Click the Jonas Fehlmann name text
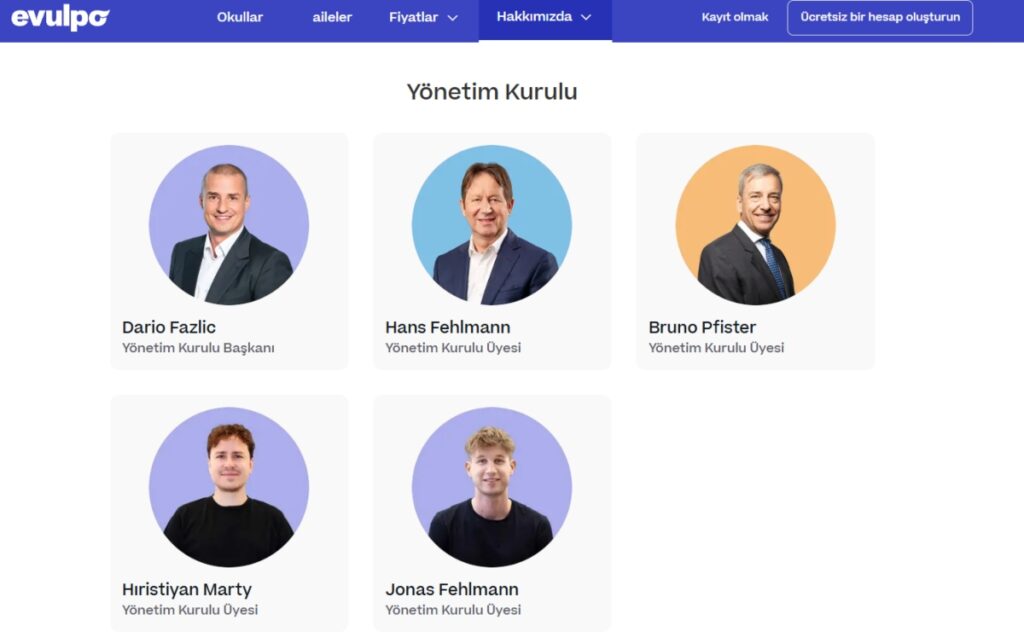Viewport: 1024px width, 643px height. coord(452,589)
